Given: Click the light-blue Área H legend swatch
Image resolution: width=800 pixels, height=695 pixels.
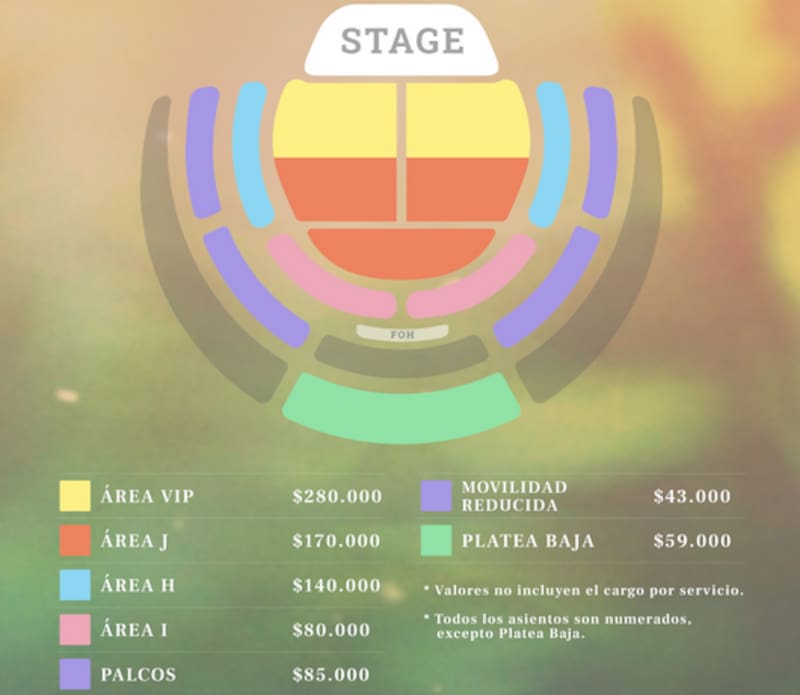Looking at the screenshot, I should [75, 585].
